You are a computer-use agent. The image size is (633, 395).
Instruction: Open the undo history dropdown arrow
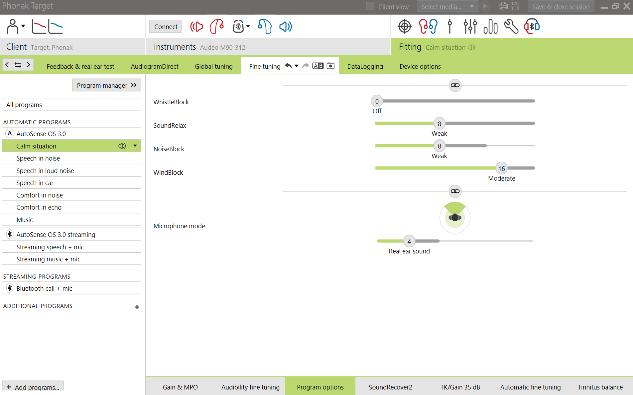point(296,66)
